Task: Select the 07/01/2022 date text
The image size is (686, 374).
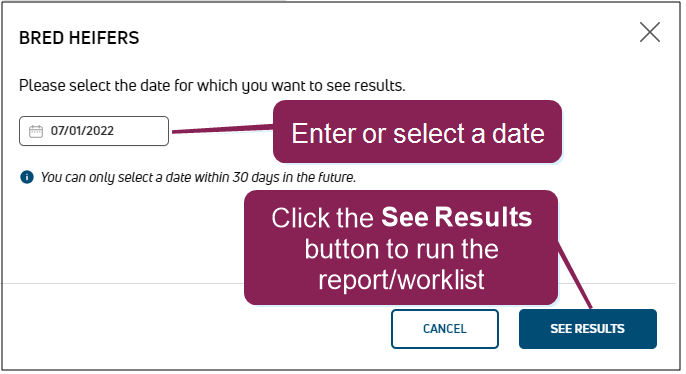Action: coord(82,131)
